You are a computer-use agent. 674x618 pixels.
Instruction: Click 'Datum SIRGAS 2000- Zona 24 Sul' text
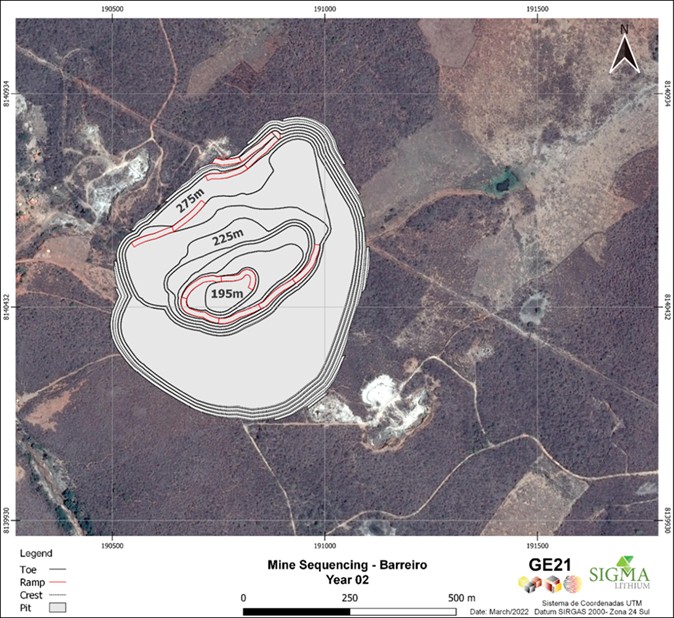pyautogui.click(x=592, y=612)
